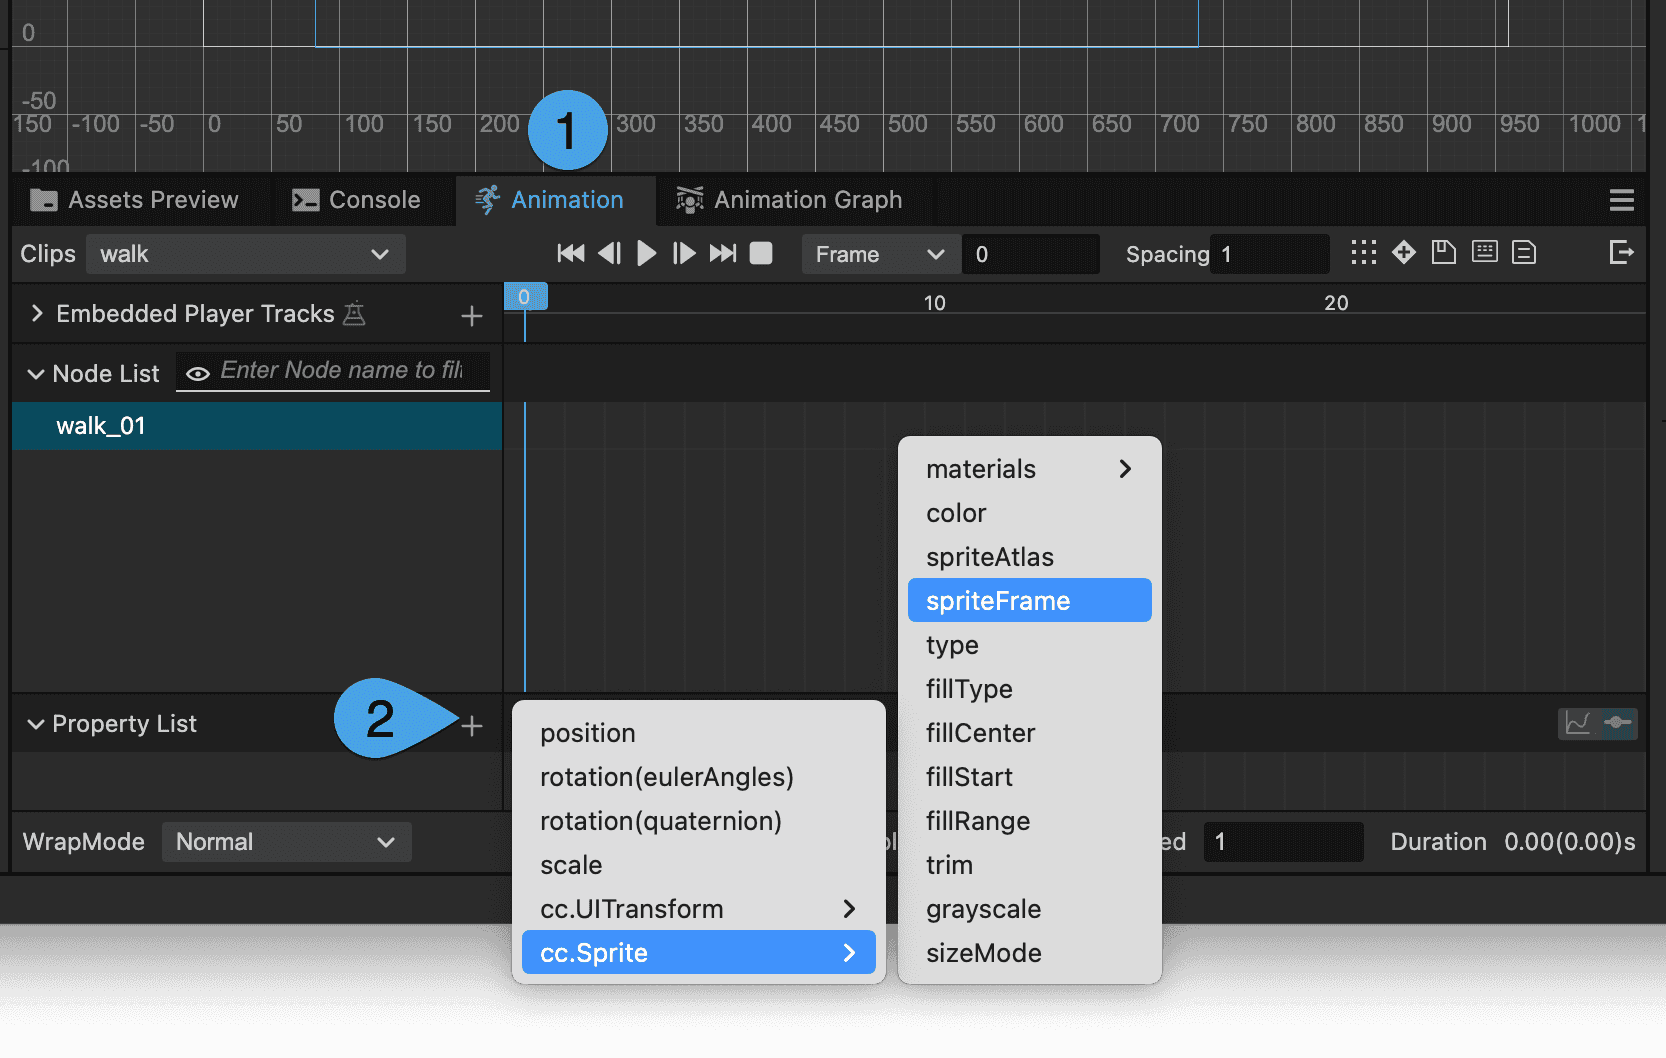Click the Duration 0.00(0.00)s readout

coord(1513,842)
